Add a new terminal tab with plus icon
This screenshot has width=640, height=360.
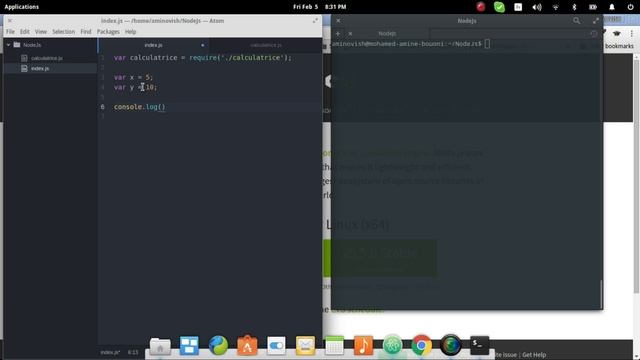[338, 33]
